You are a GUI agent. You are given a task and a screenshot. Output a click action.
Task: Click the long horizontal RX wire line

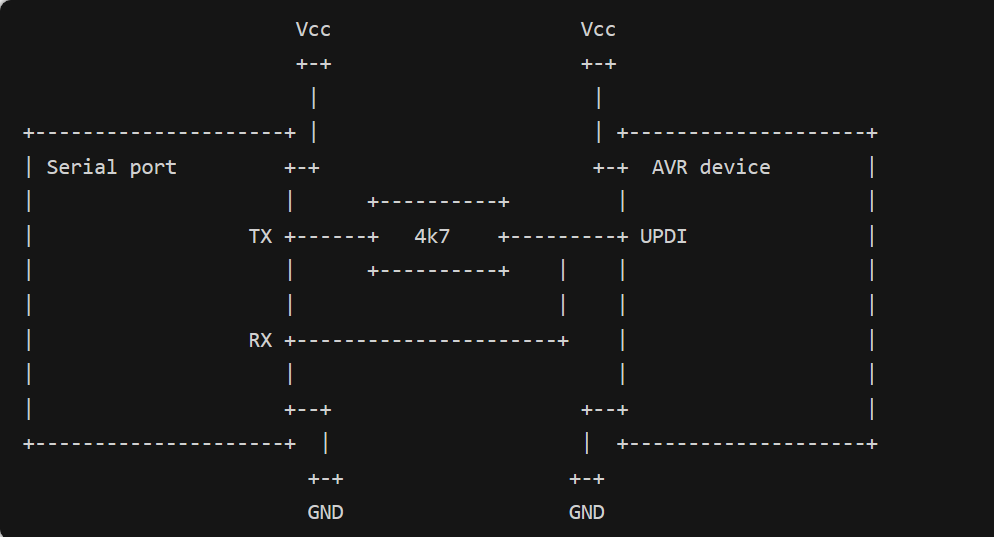427,340
